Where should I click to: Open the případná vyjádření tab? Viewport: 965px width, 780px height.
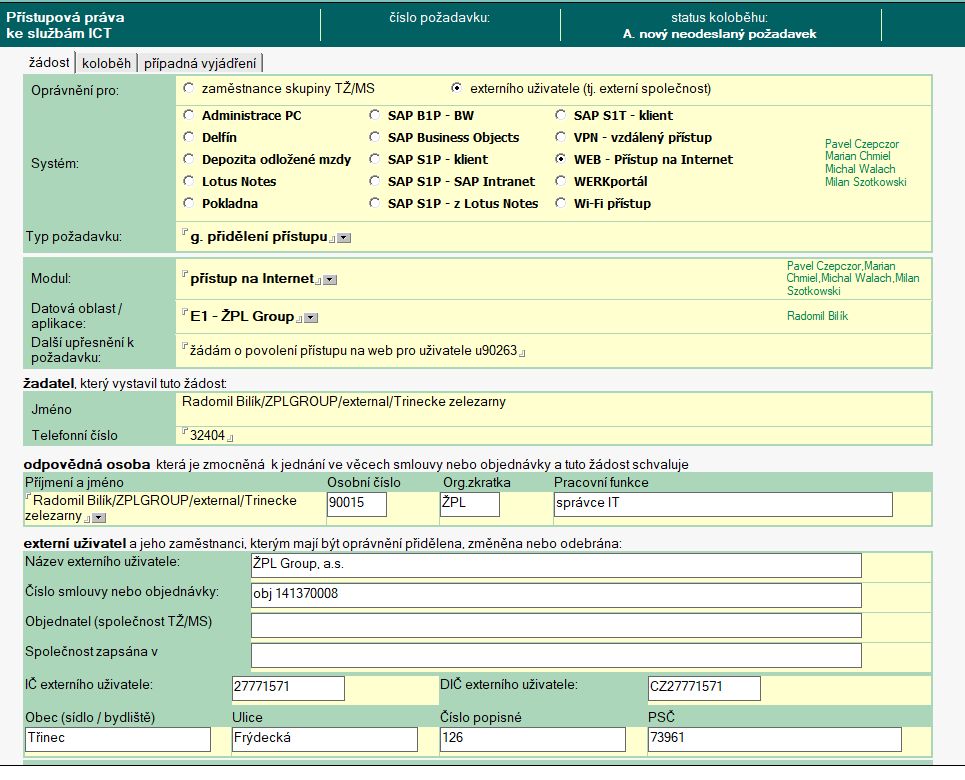point(200,63)
